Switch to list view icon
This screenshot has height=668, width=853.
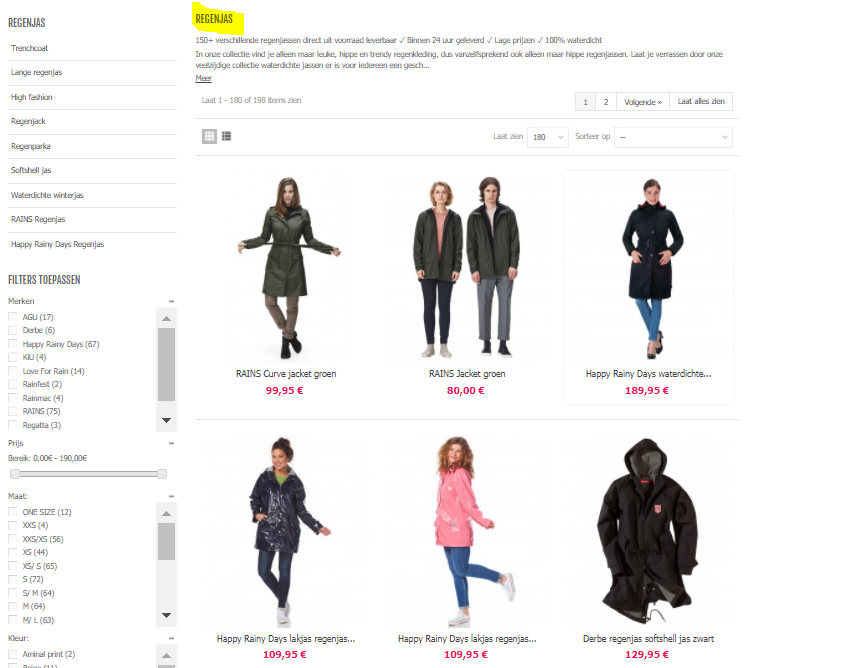point(227,136)
